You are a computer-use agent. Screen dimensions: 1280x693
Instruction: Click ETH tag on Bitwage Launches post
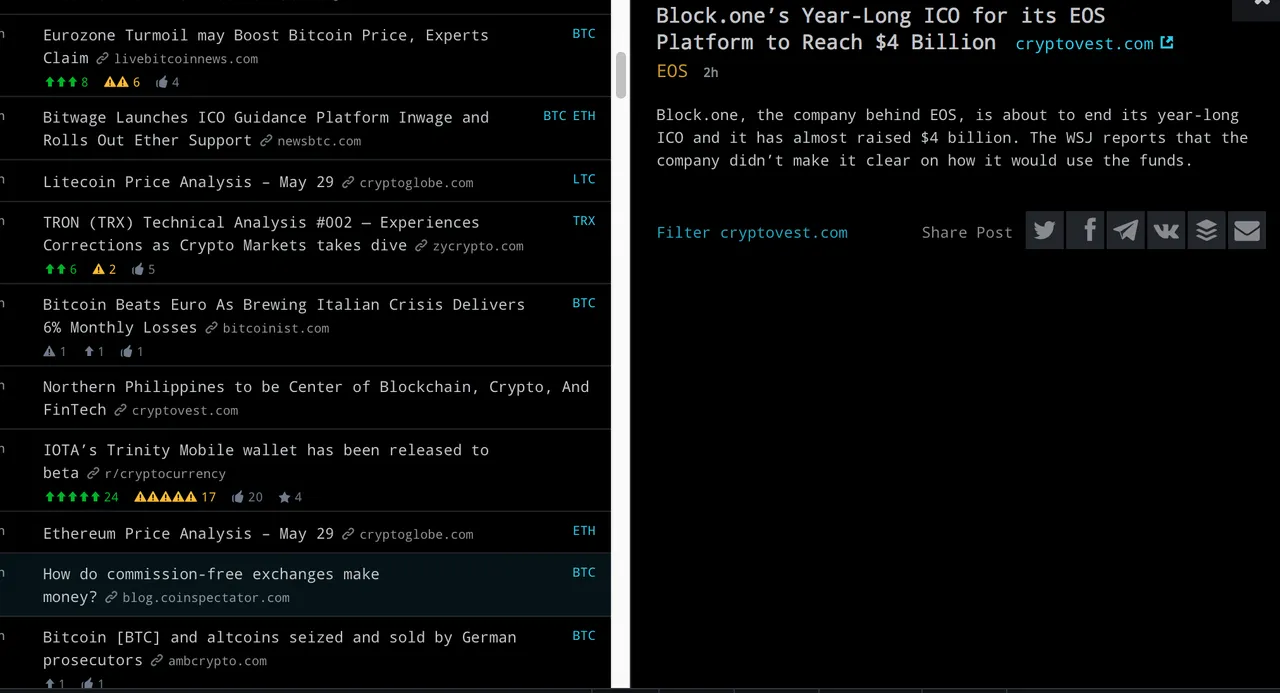(x=584, y=116)
